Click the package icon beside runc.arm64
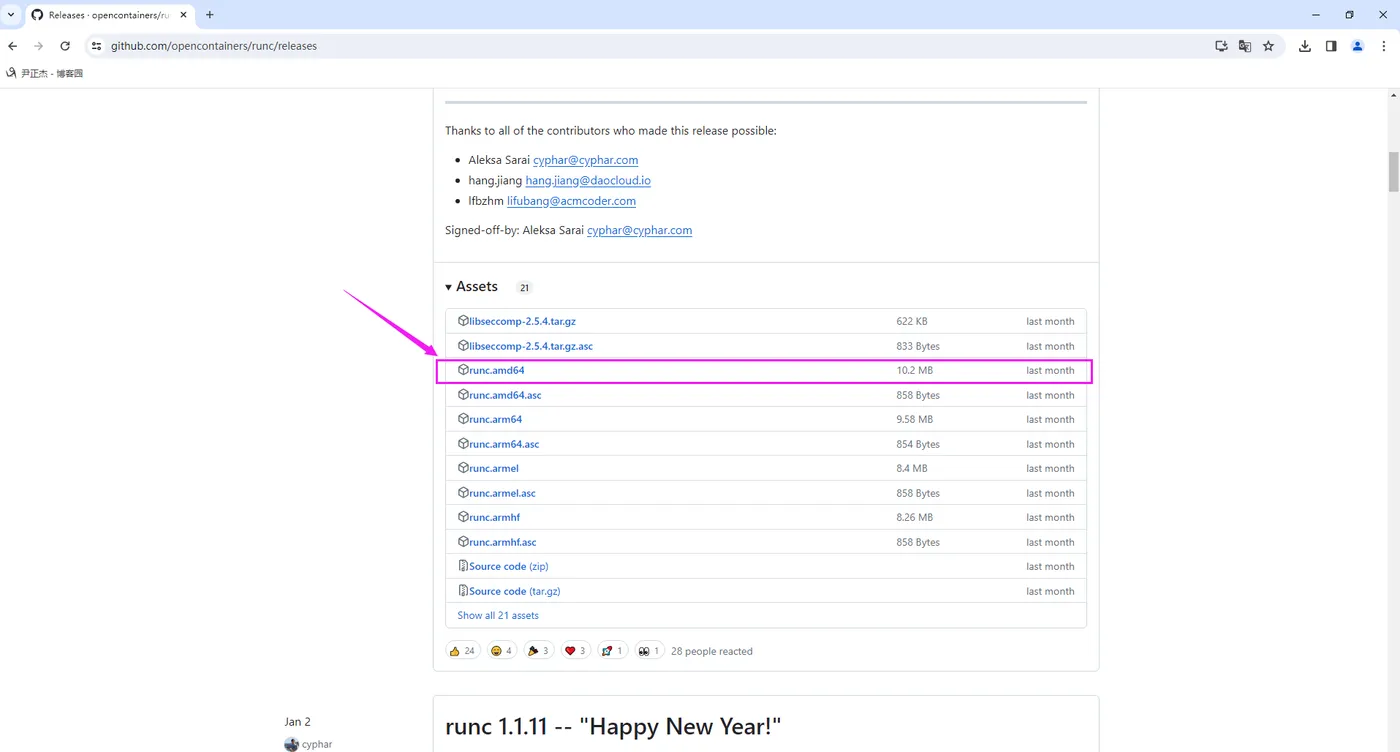1400x752 pixels. coord(463,419)
